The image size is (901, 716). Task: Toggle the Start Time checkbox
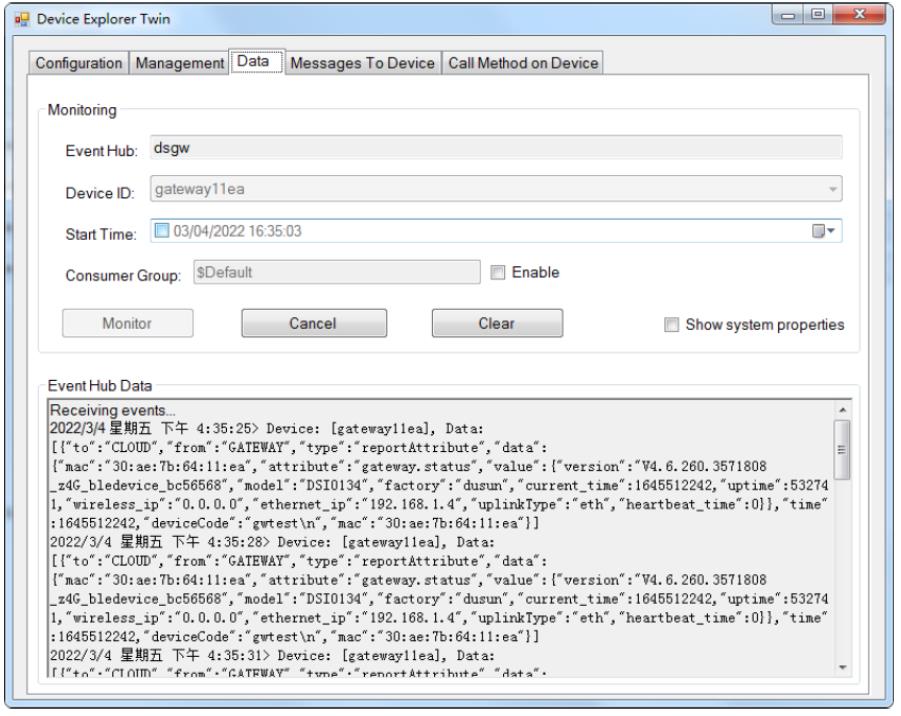[x=162, y=231]
